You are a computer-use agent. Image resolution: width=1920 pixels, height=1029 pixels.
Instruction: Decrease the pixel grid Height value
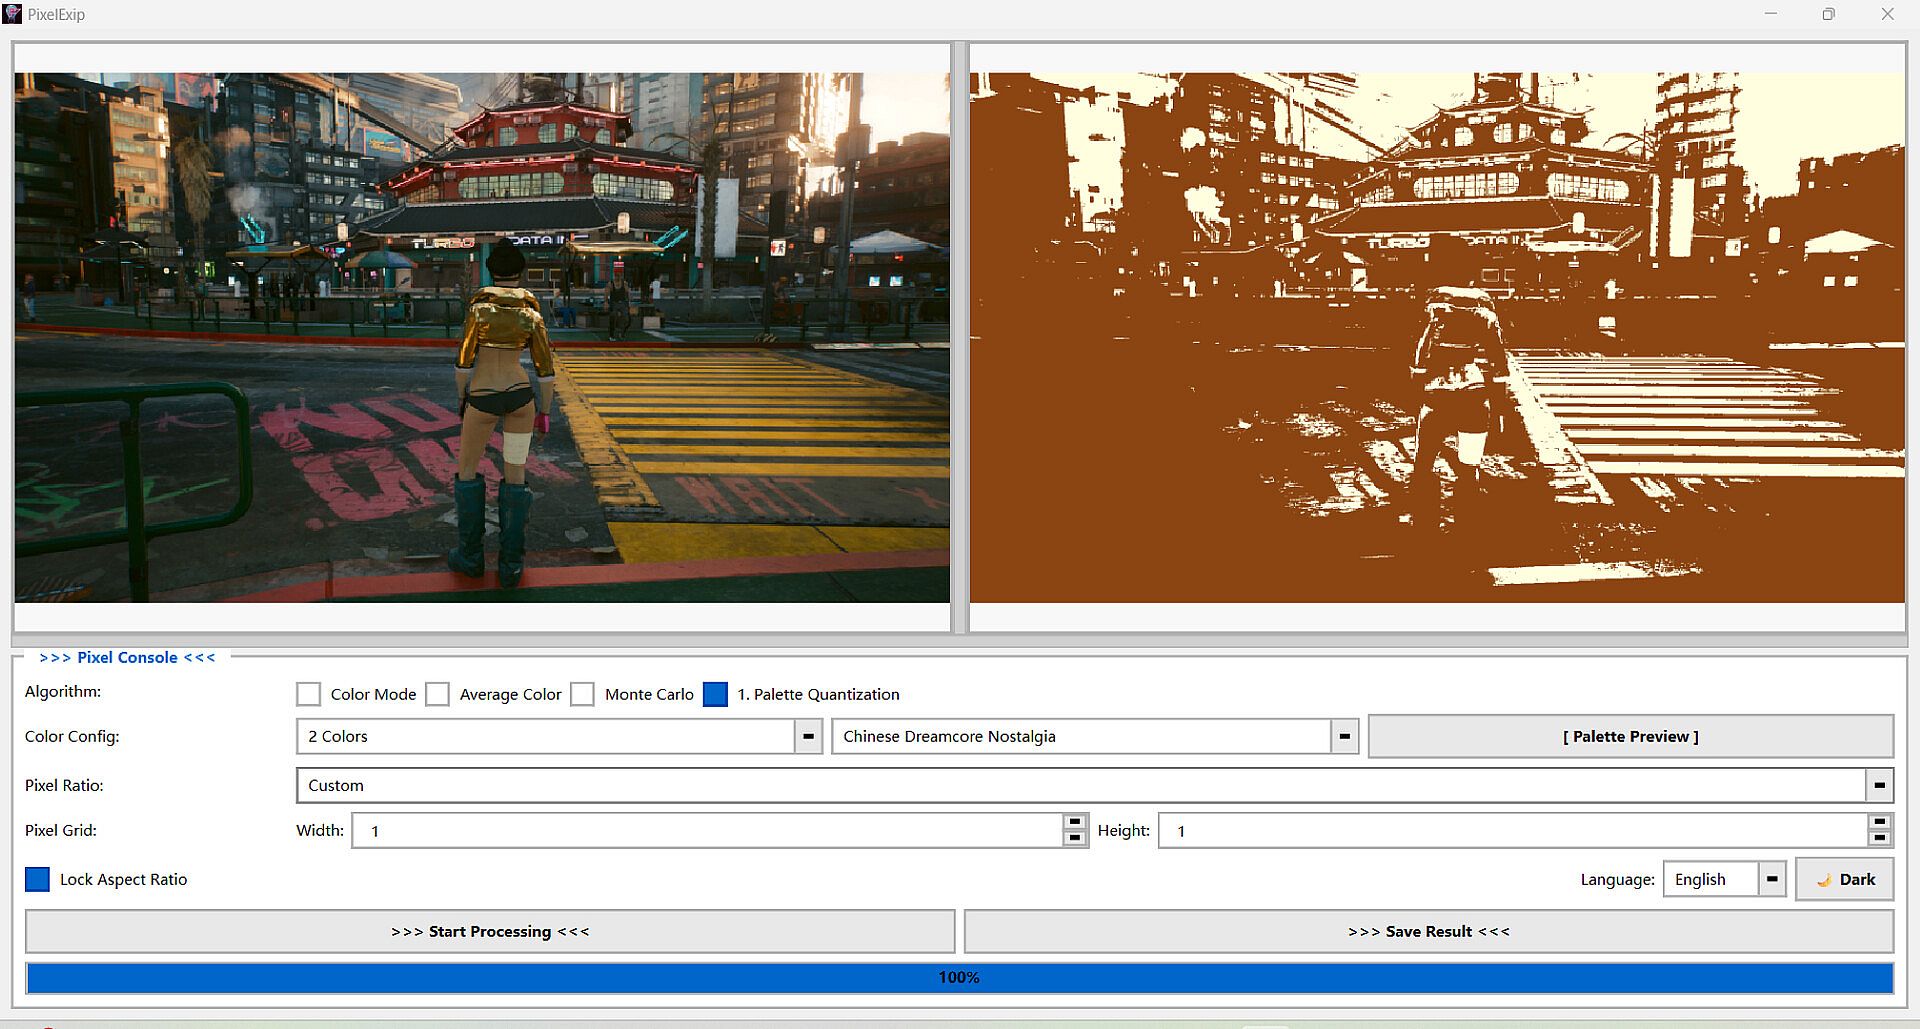(1879, 838)
